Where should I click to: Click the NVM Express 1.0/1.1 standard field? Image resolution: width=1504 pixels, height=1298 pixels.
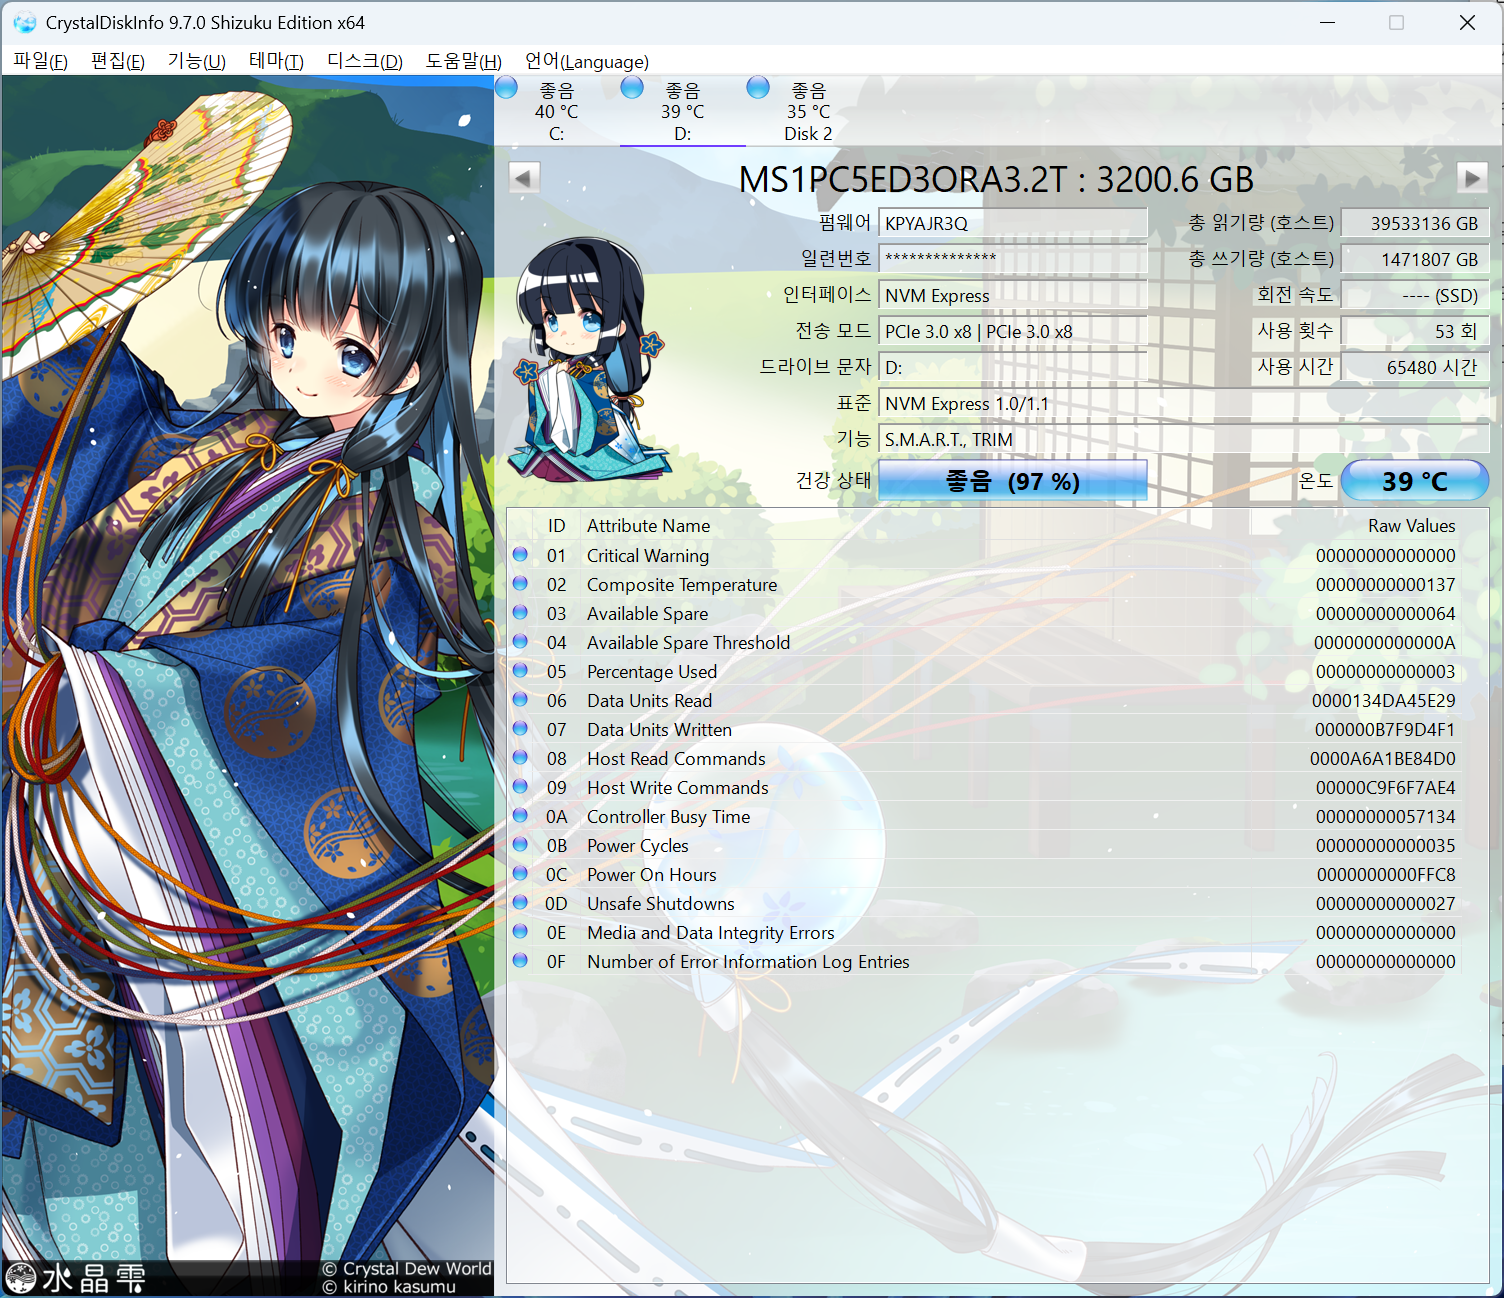pos(1184,403)
